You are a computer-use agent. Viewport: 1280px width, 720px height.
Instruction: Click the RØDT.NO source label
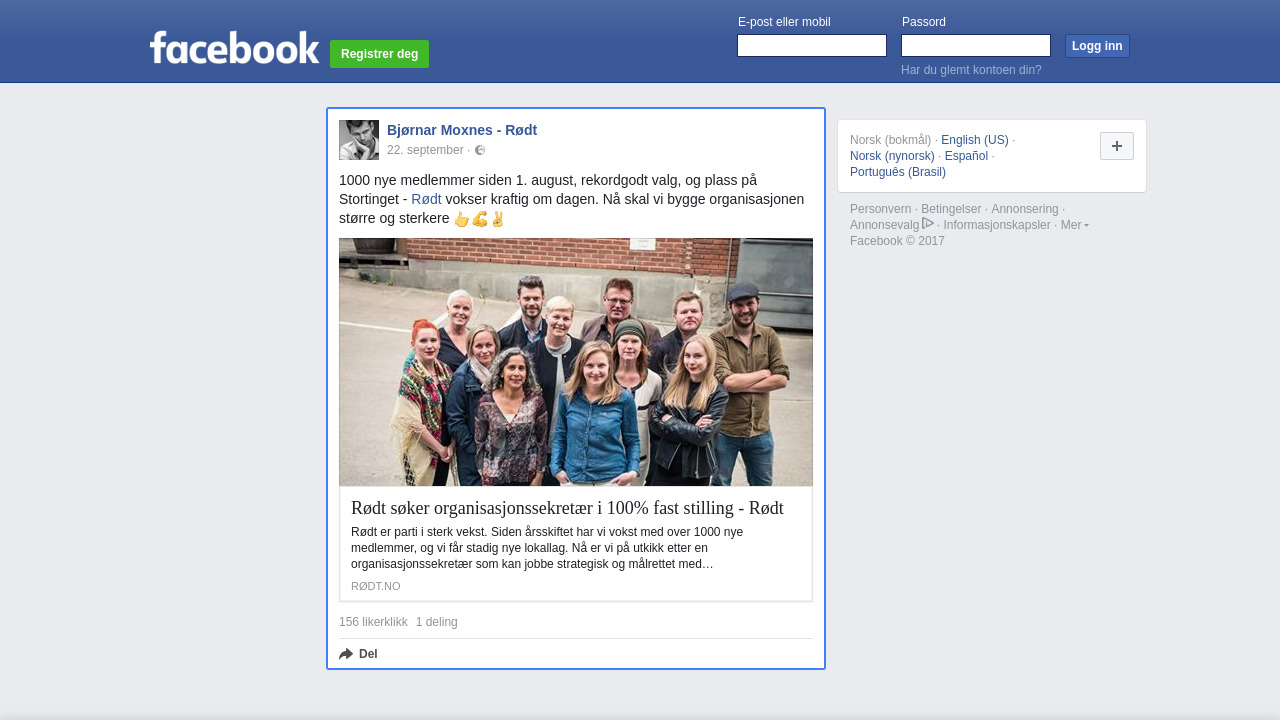(376, 586)
